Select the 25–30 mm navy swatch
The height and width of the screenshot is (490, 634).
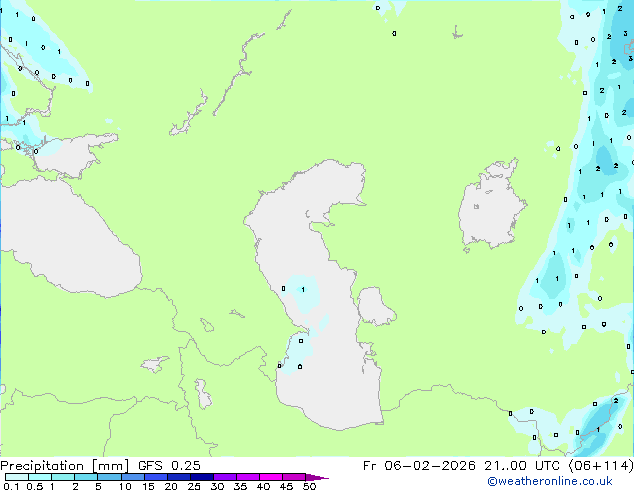click(202, 477)
